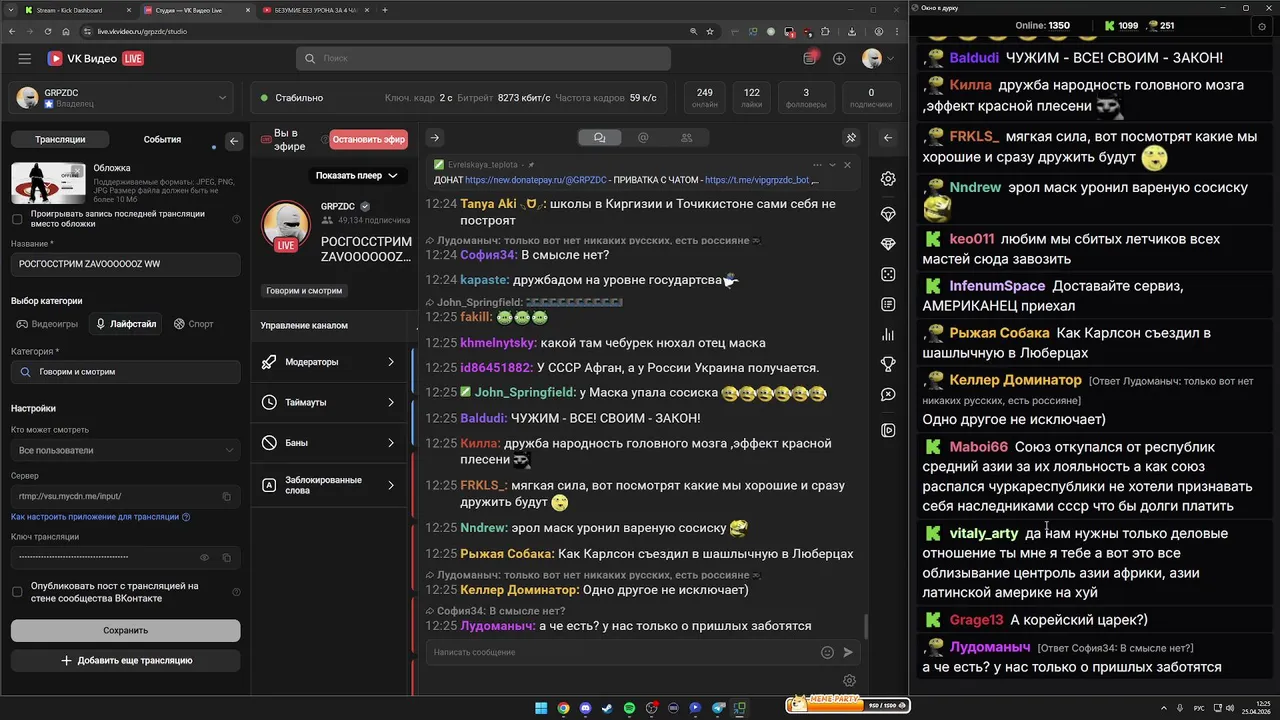The height and width of the screenshot is (720, 1280).
Task: Check Опубликовать пост с трансляцией на стене
Action: point(17,592)
